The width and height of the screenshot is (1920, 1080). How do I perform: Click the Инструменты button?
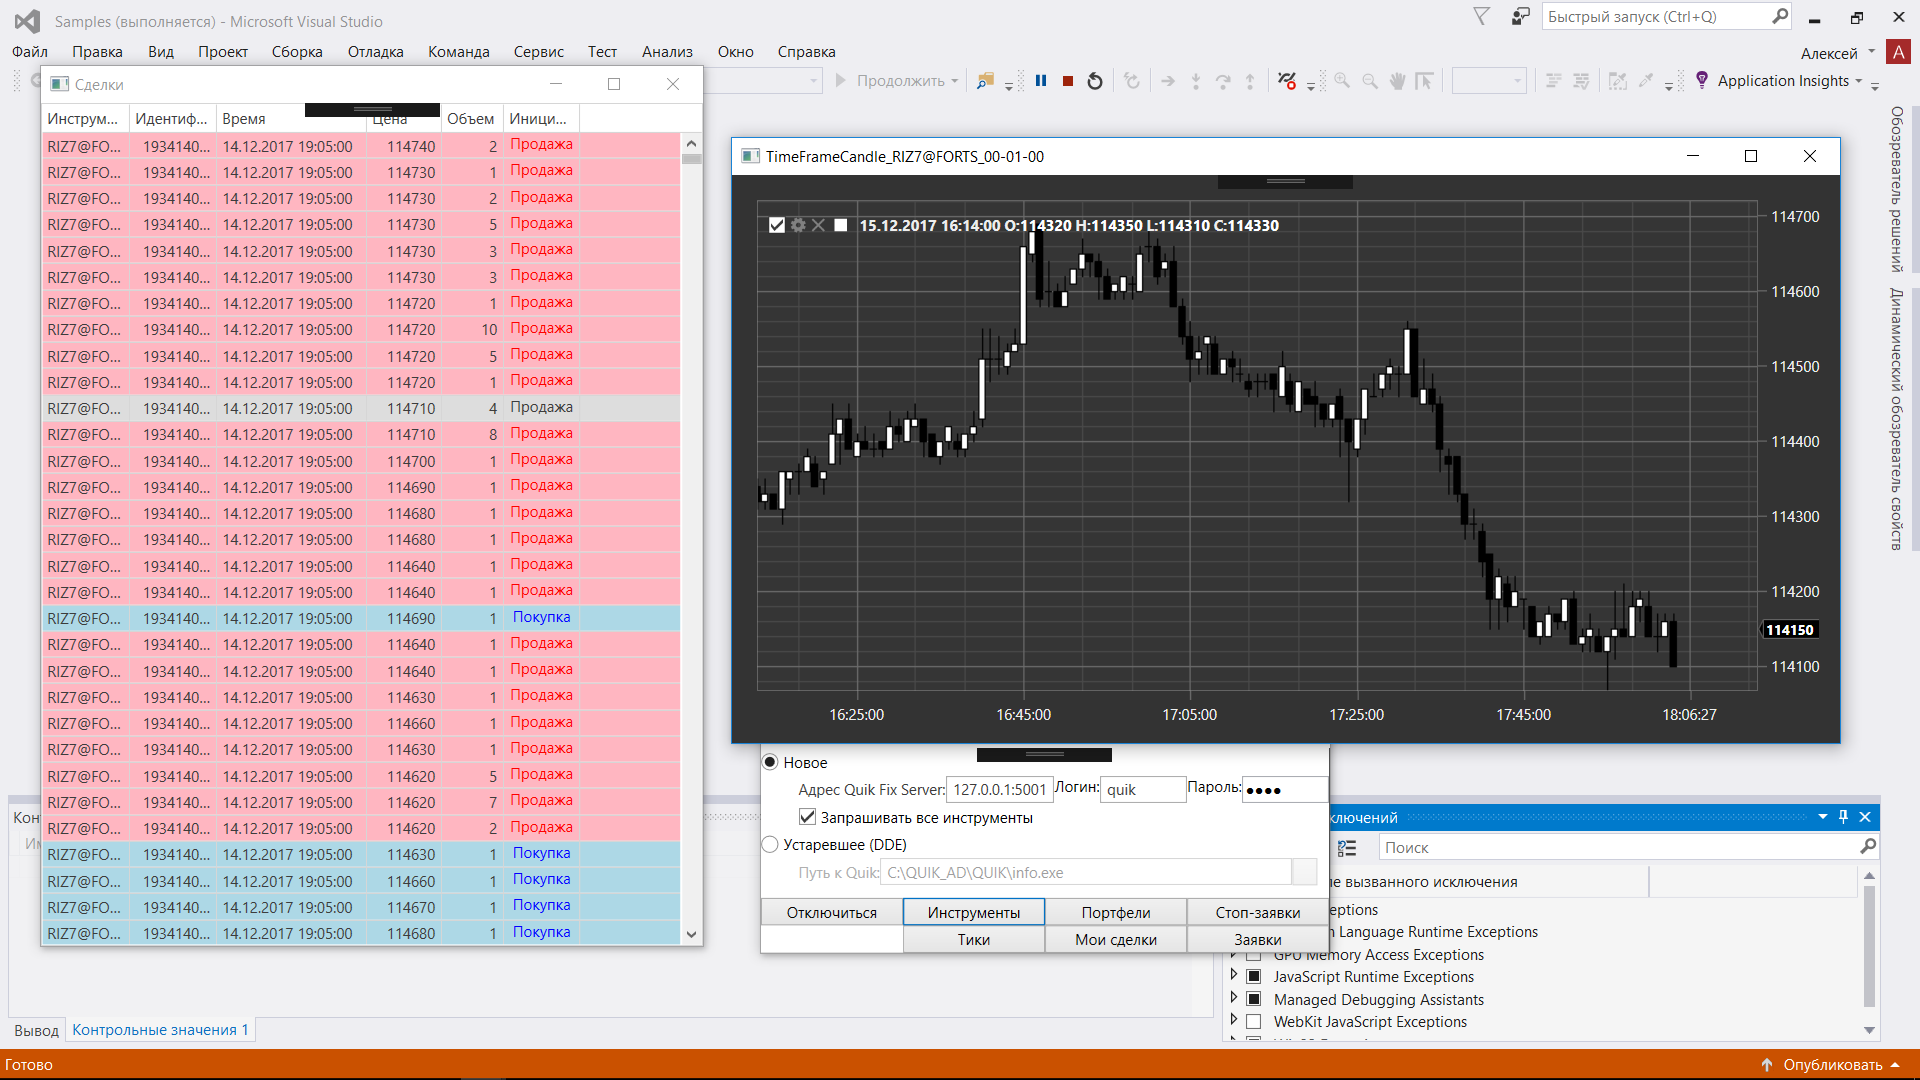[973, 912]
